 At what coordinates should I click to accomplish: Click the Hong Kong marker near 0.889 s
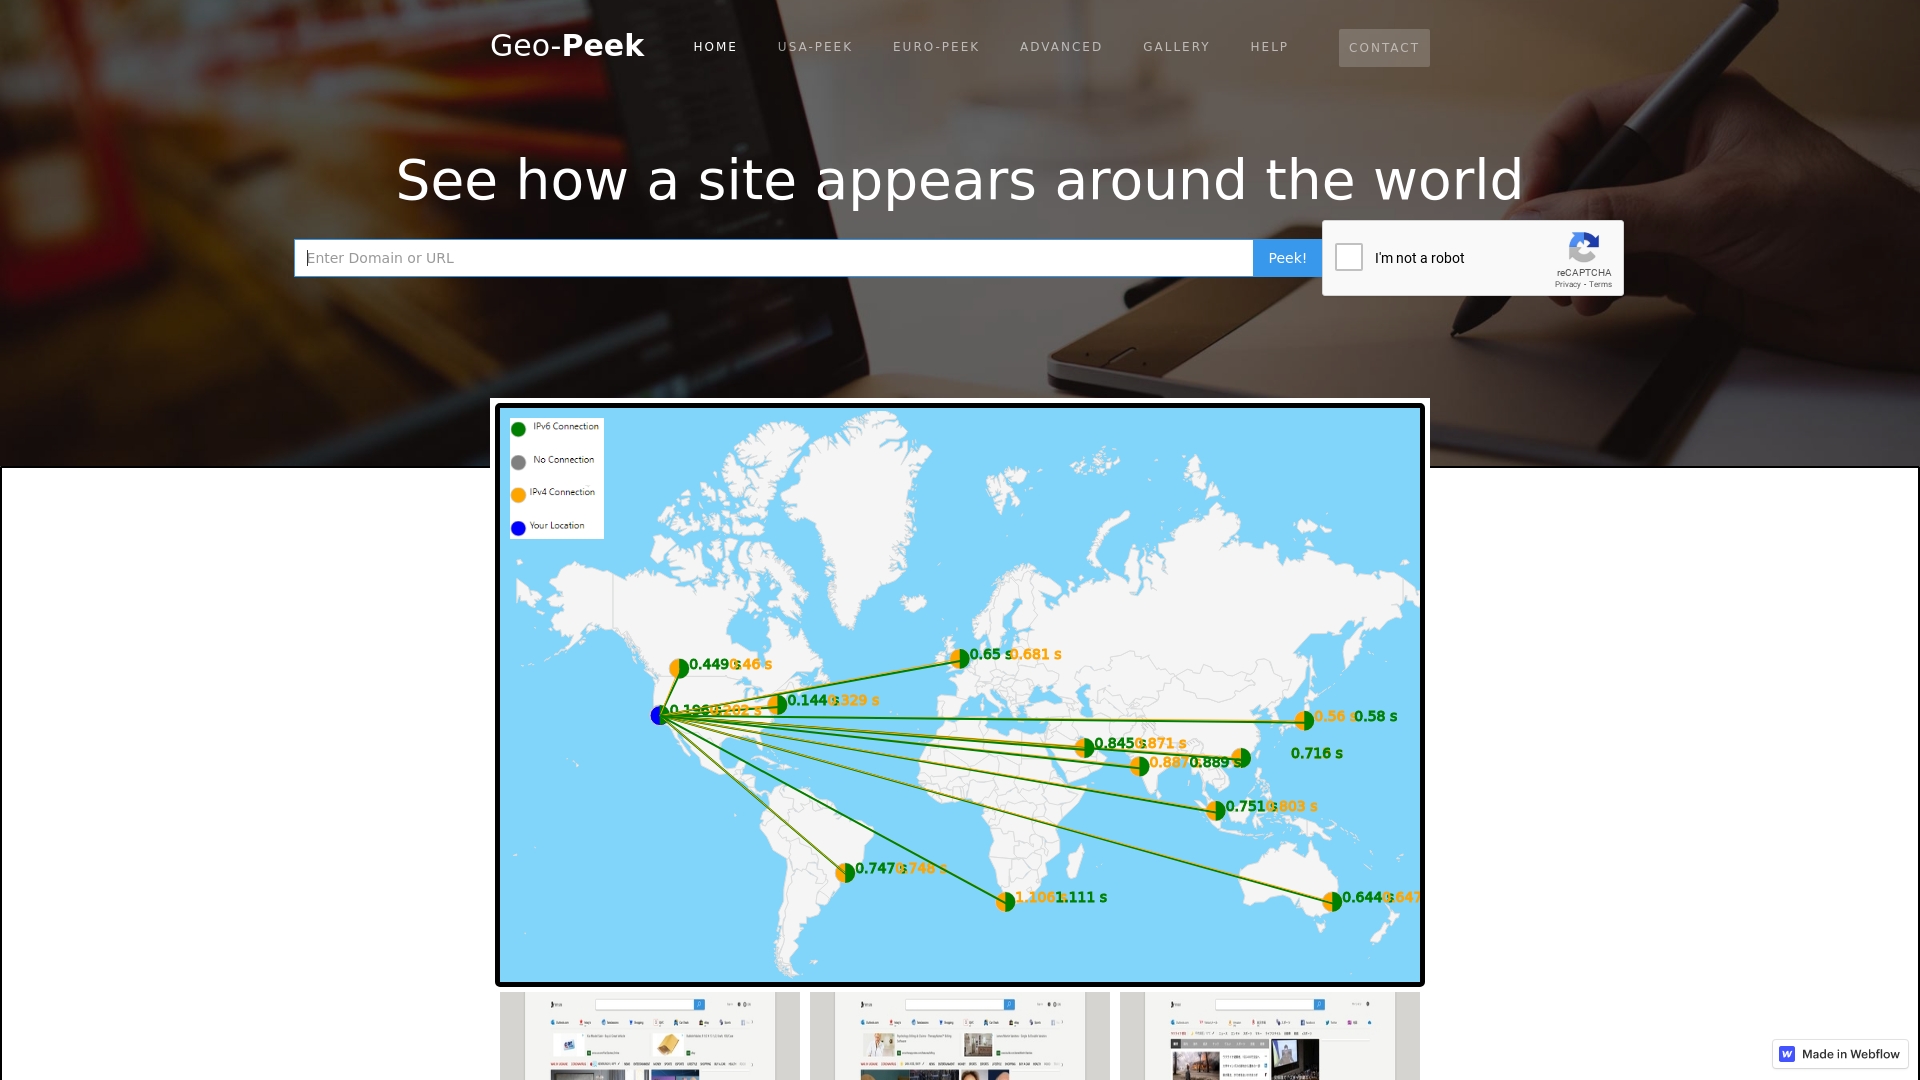tap(1241, 758)
